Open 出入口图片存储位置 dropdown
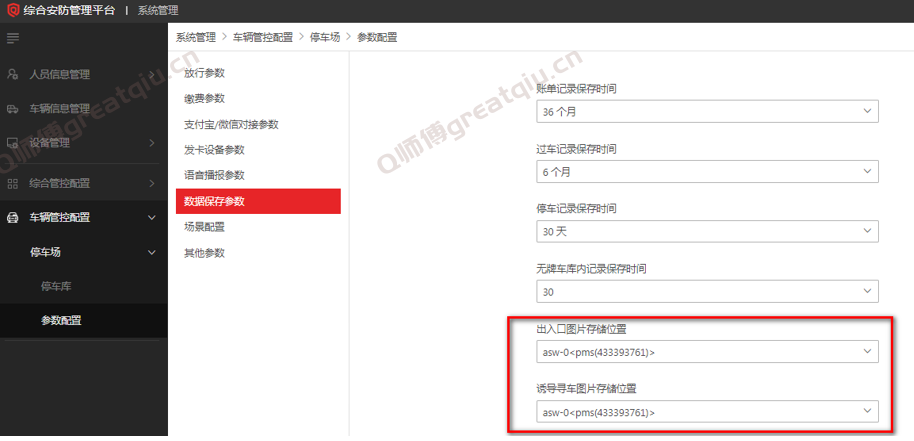The image size is (914, 441). pos(707,352)
